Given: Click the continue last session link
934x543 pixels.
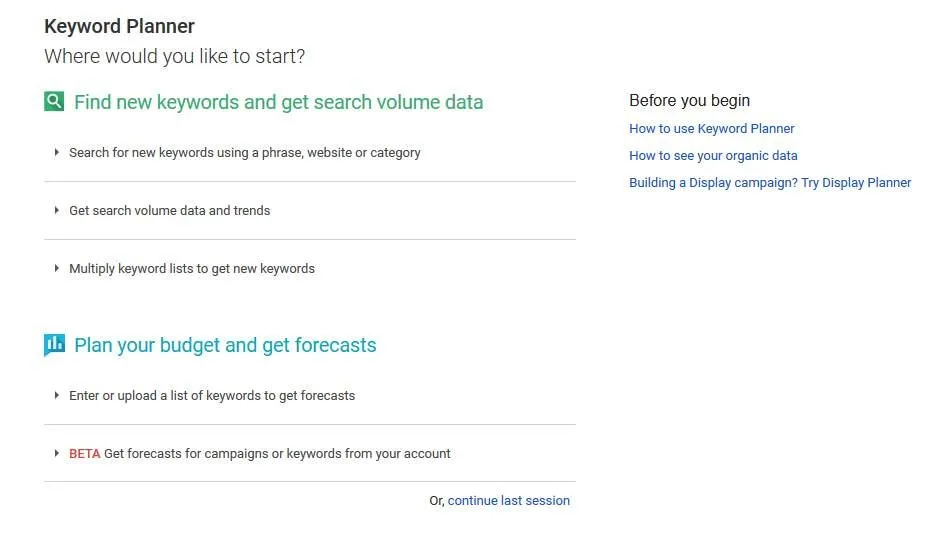Looking at the screenshot, I should [509, 501].
